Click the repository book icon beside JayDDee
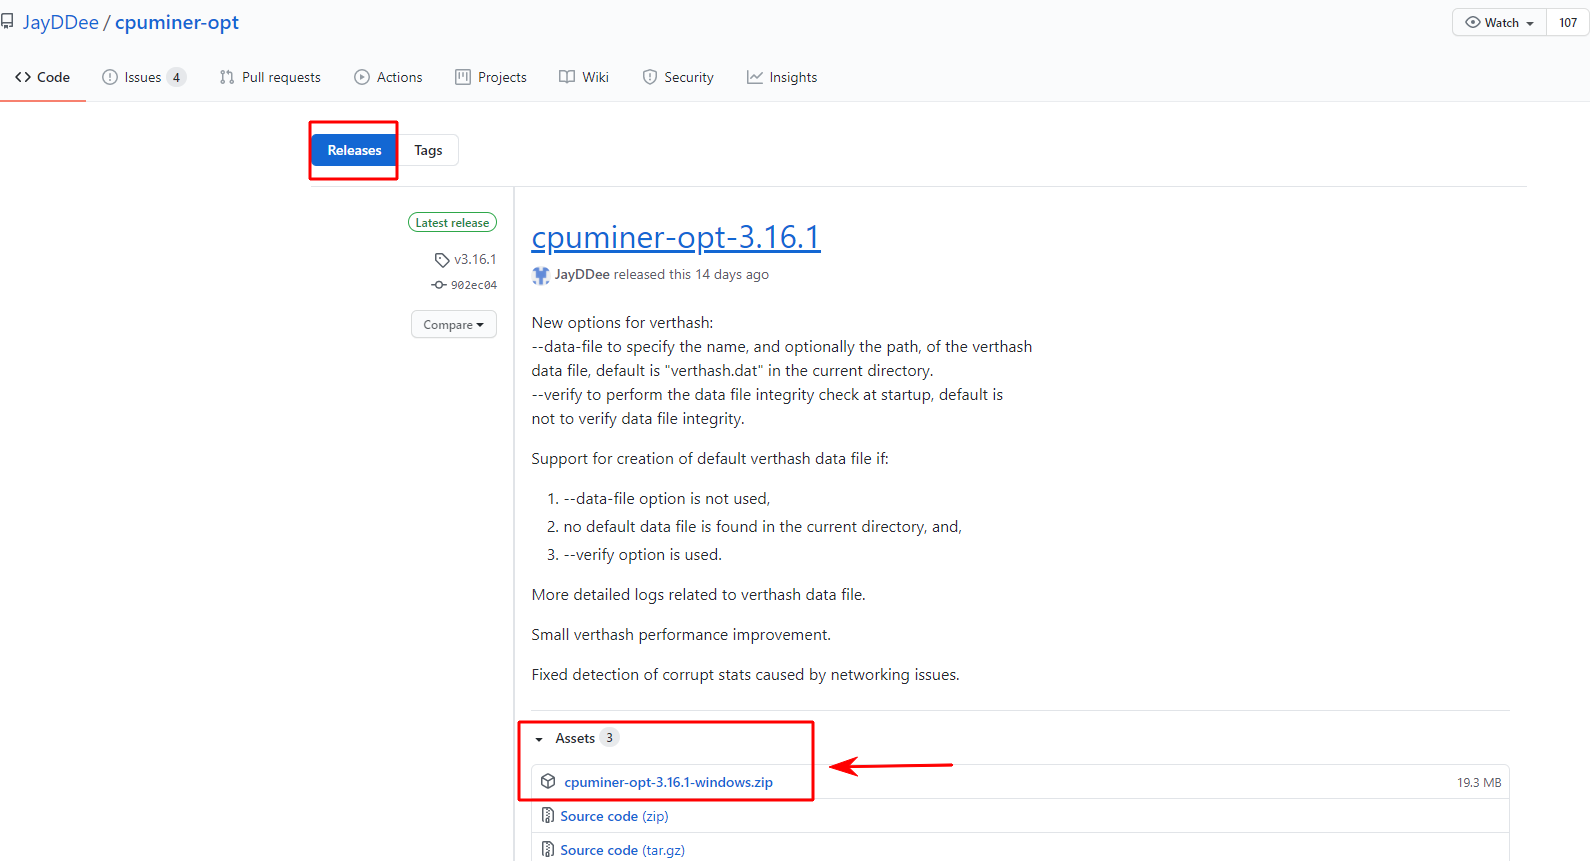Image resolution: width=1590 pixels, height=861 pixels. click(x=6, y=22)
